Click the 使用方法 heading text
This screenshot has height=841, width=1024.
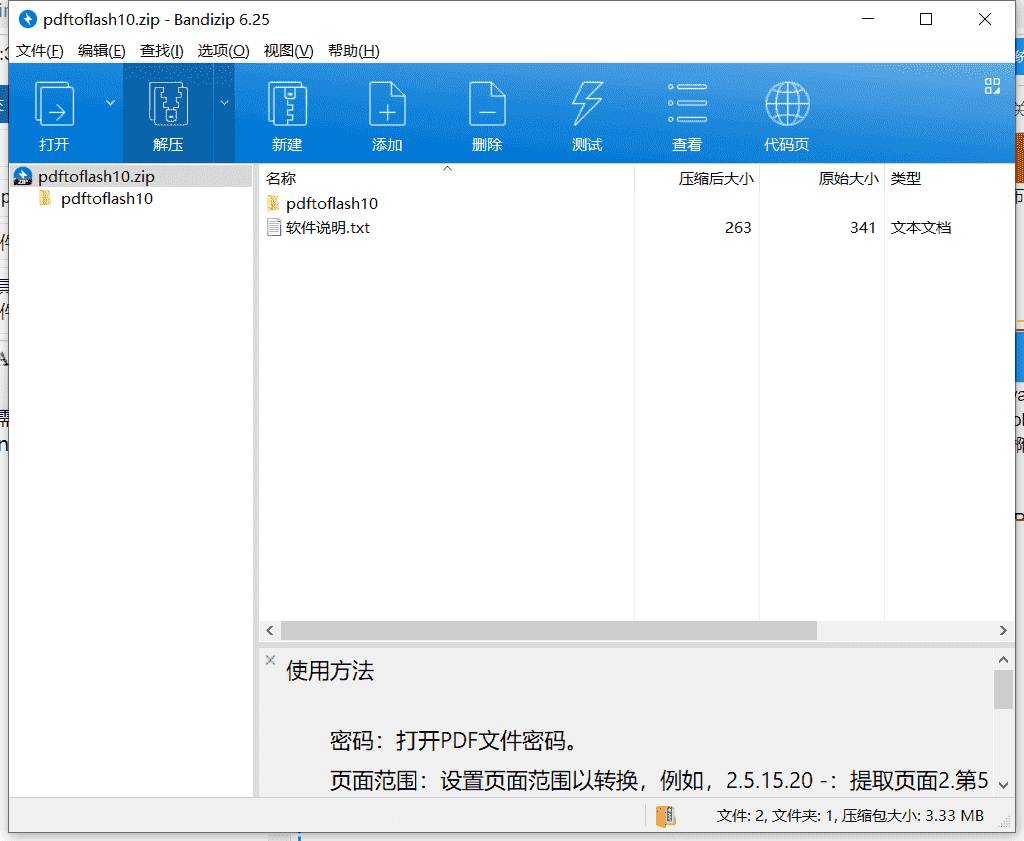pyautogui.click(x=330, y=671)
